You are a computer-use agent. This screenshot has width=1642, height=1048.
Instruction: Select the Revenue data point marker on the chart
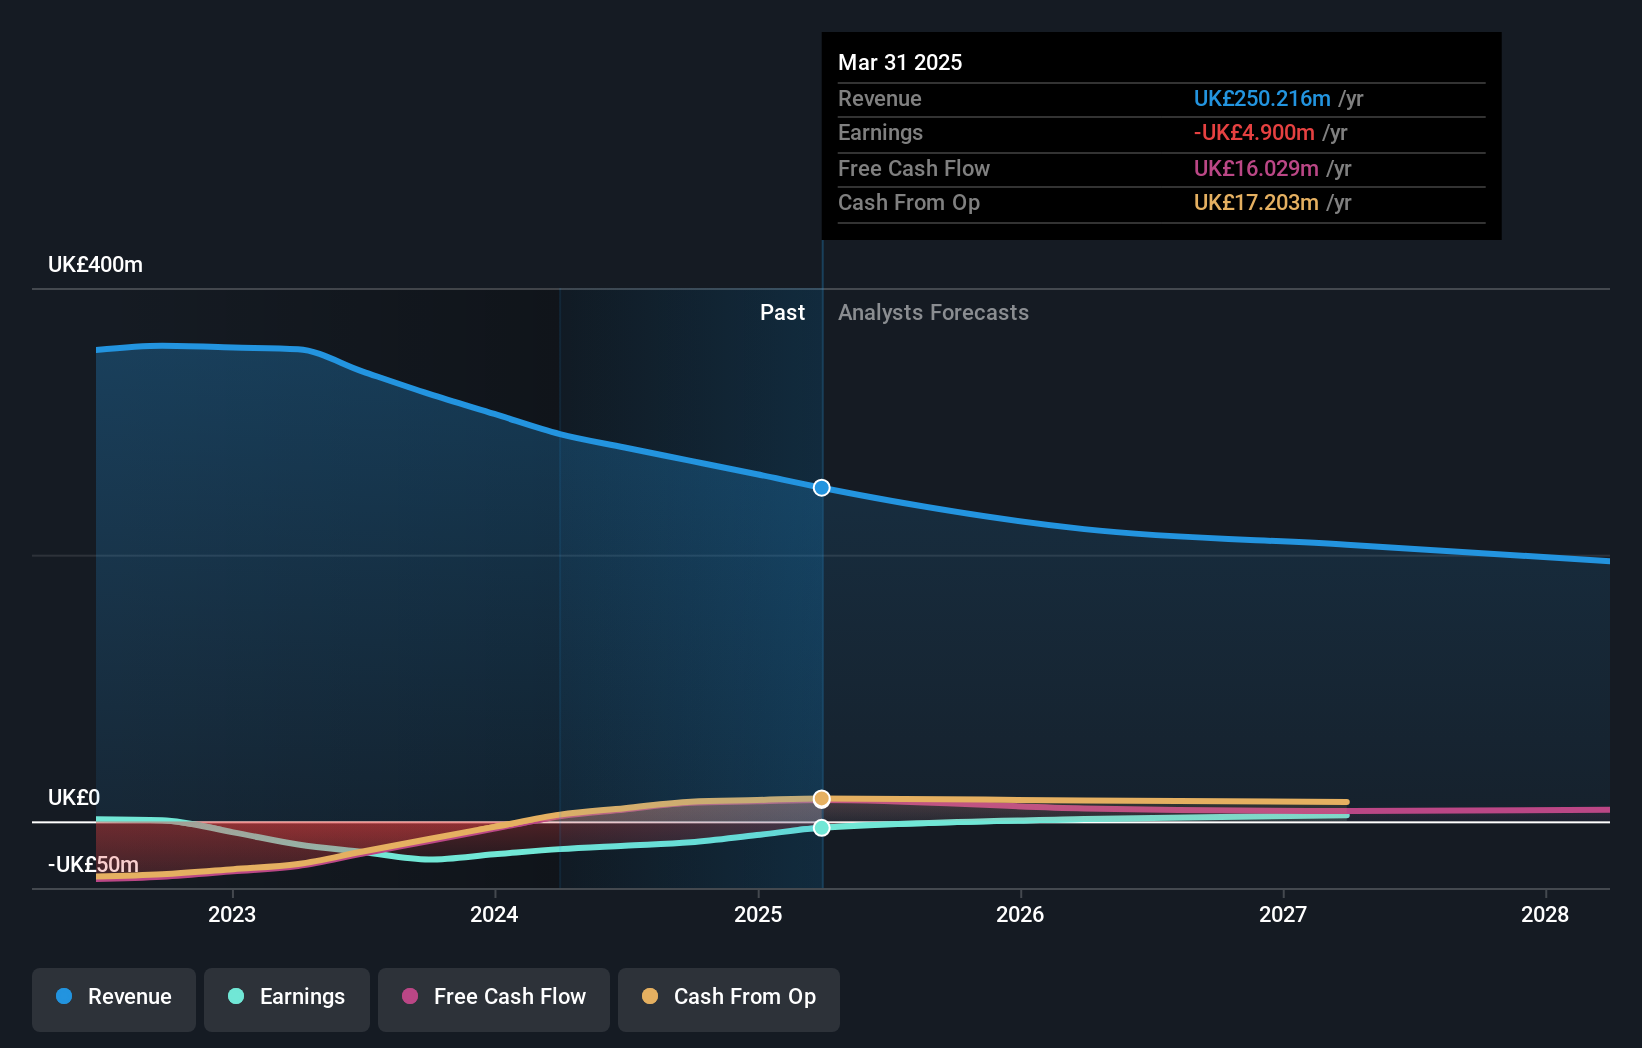coord(821,488)
